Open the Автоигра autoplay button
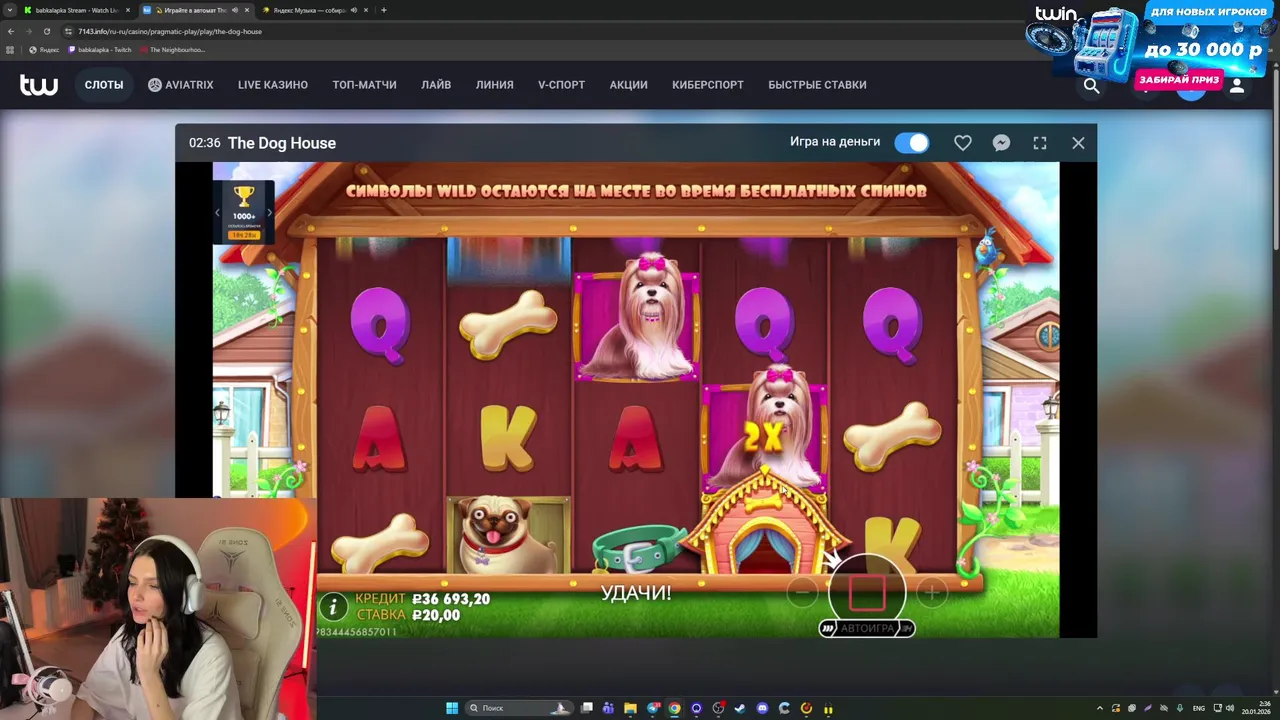1280x720 pixels. (867, 628)
